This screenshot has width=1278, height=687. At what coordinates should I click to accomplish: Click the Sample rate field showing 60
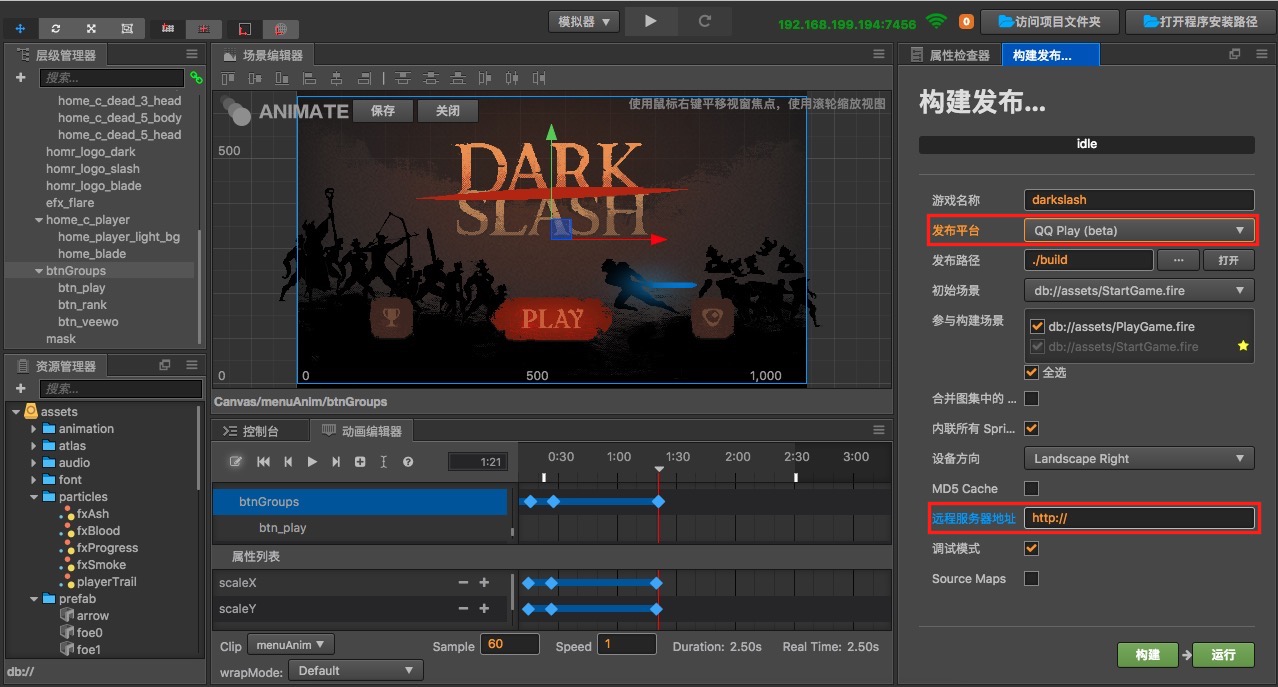(x=510, y=645)
